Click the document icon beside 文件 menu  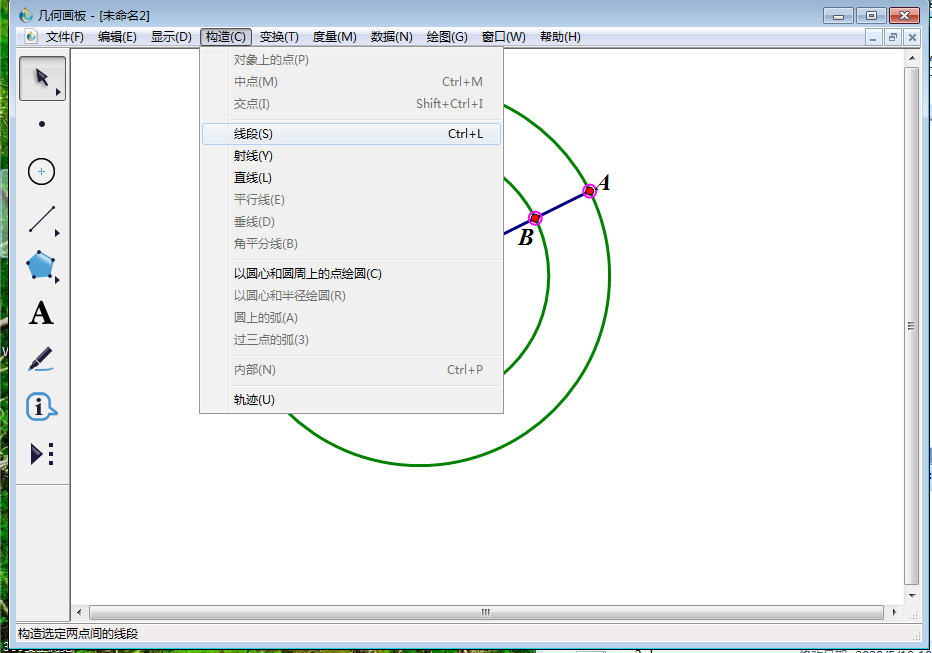(31, 37)
